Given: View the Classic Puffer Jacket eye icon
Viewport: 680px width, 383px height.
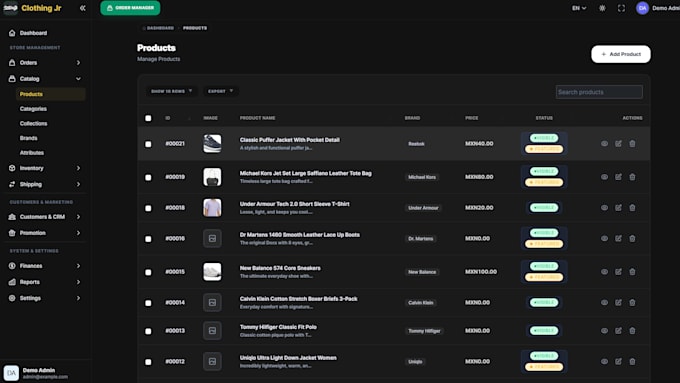Looking at the screenshot, I should click(x=604, y=144).
